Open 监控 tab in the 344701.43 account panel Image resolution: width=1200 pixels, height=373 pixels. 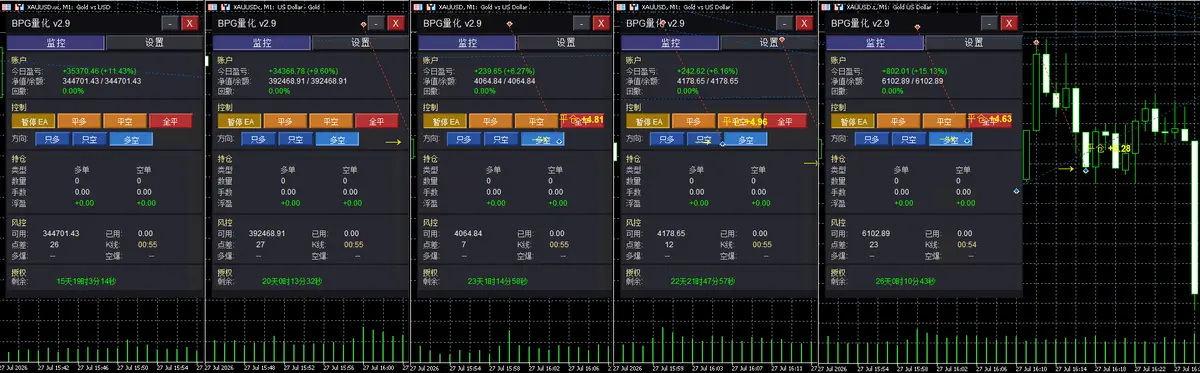coord(57,43)
